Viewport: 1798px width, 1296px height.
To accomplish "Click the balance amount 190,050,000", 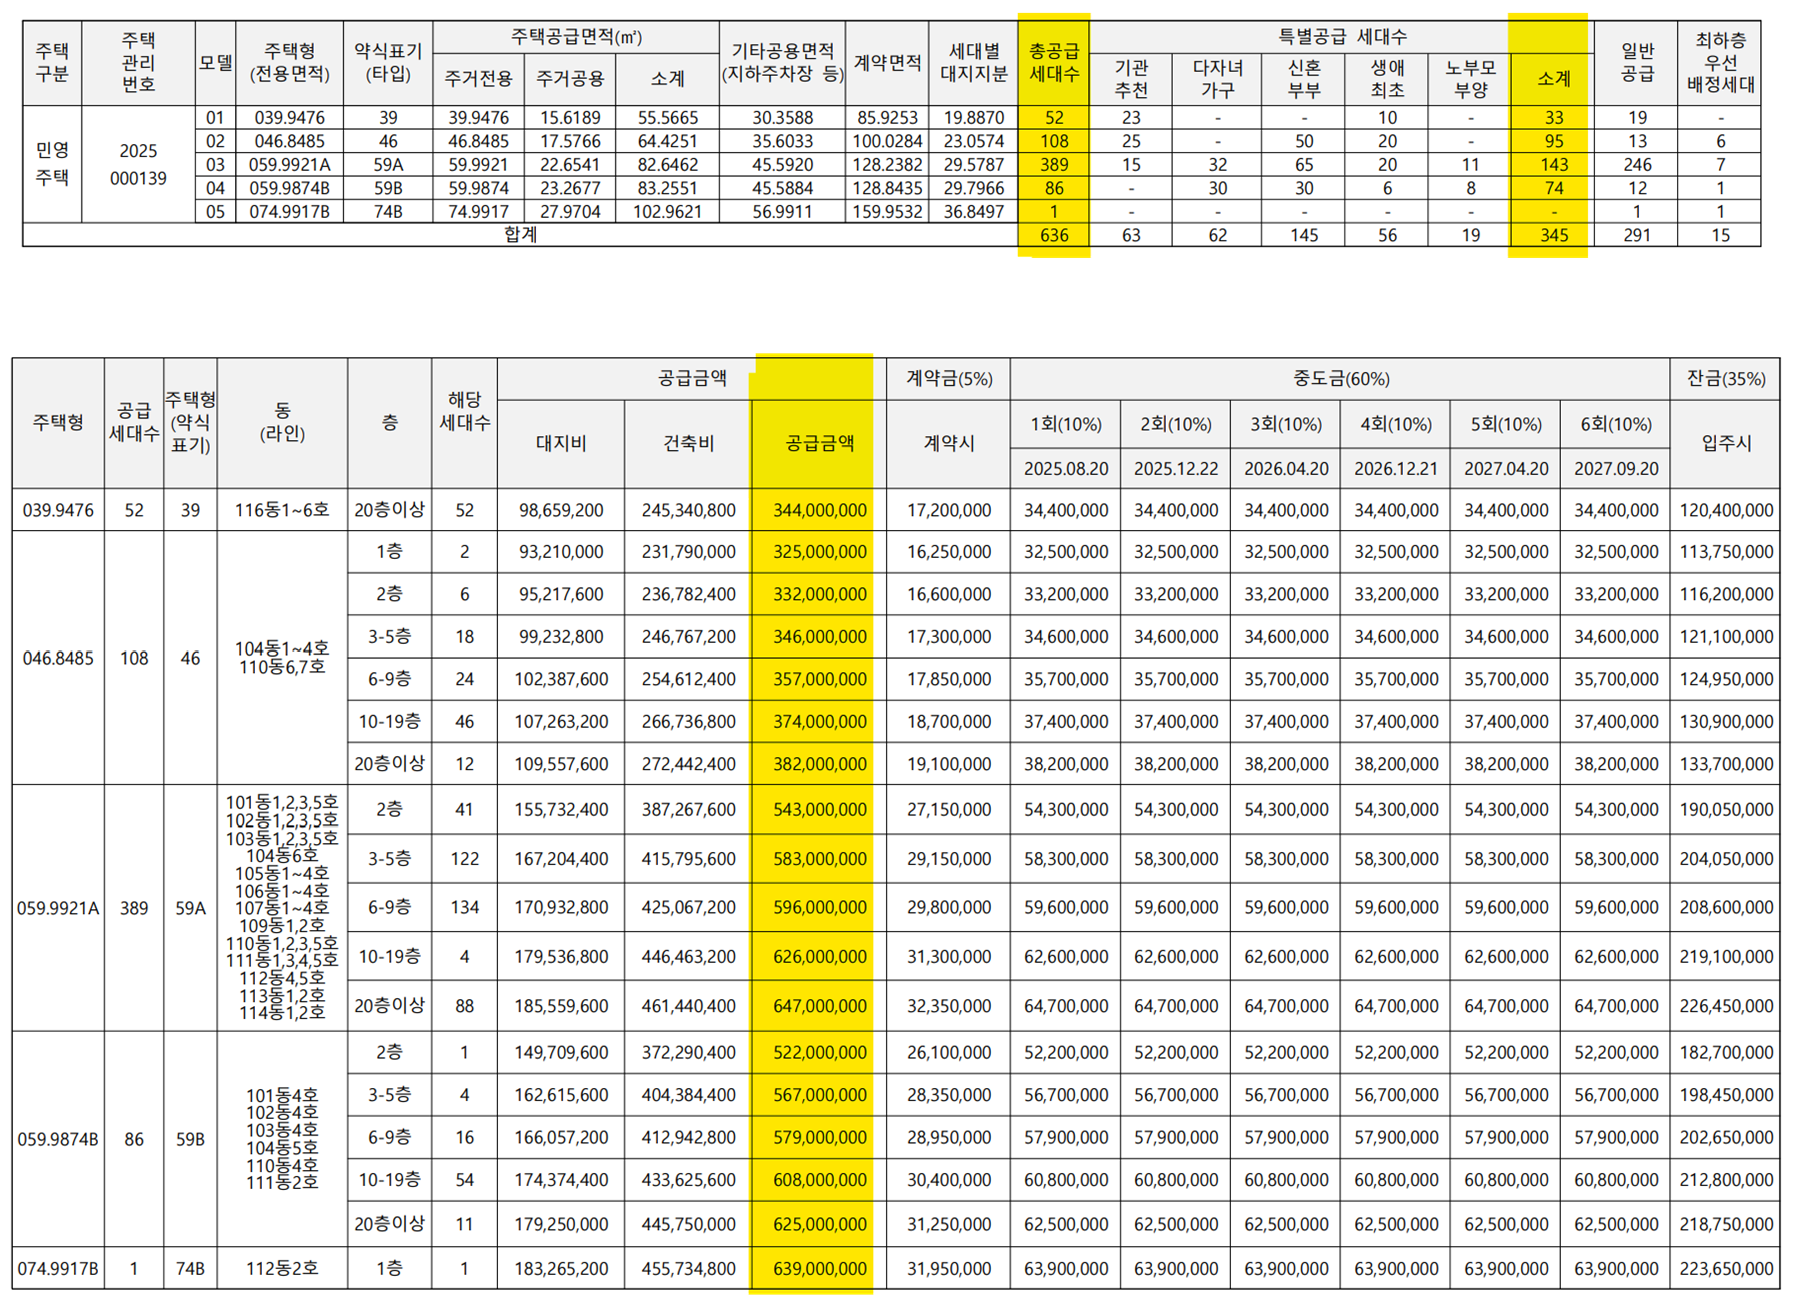I will pos(1725,809).
